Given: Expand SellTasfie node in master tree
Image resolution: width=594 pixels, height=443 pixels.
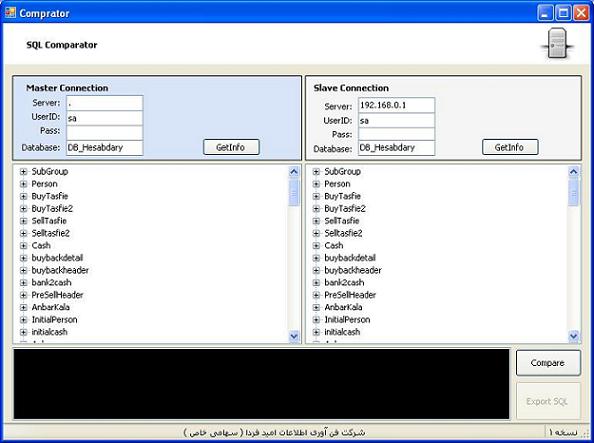Looking at the screenshot, I should pos(23,221).
